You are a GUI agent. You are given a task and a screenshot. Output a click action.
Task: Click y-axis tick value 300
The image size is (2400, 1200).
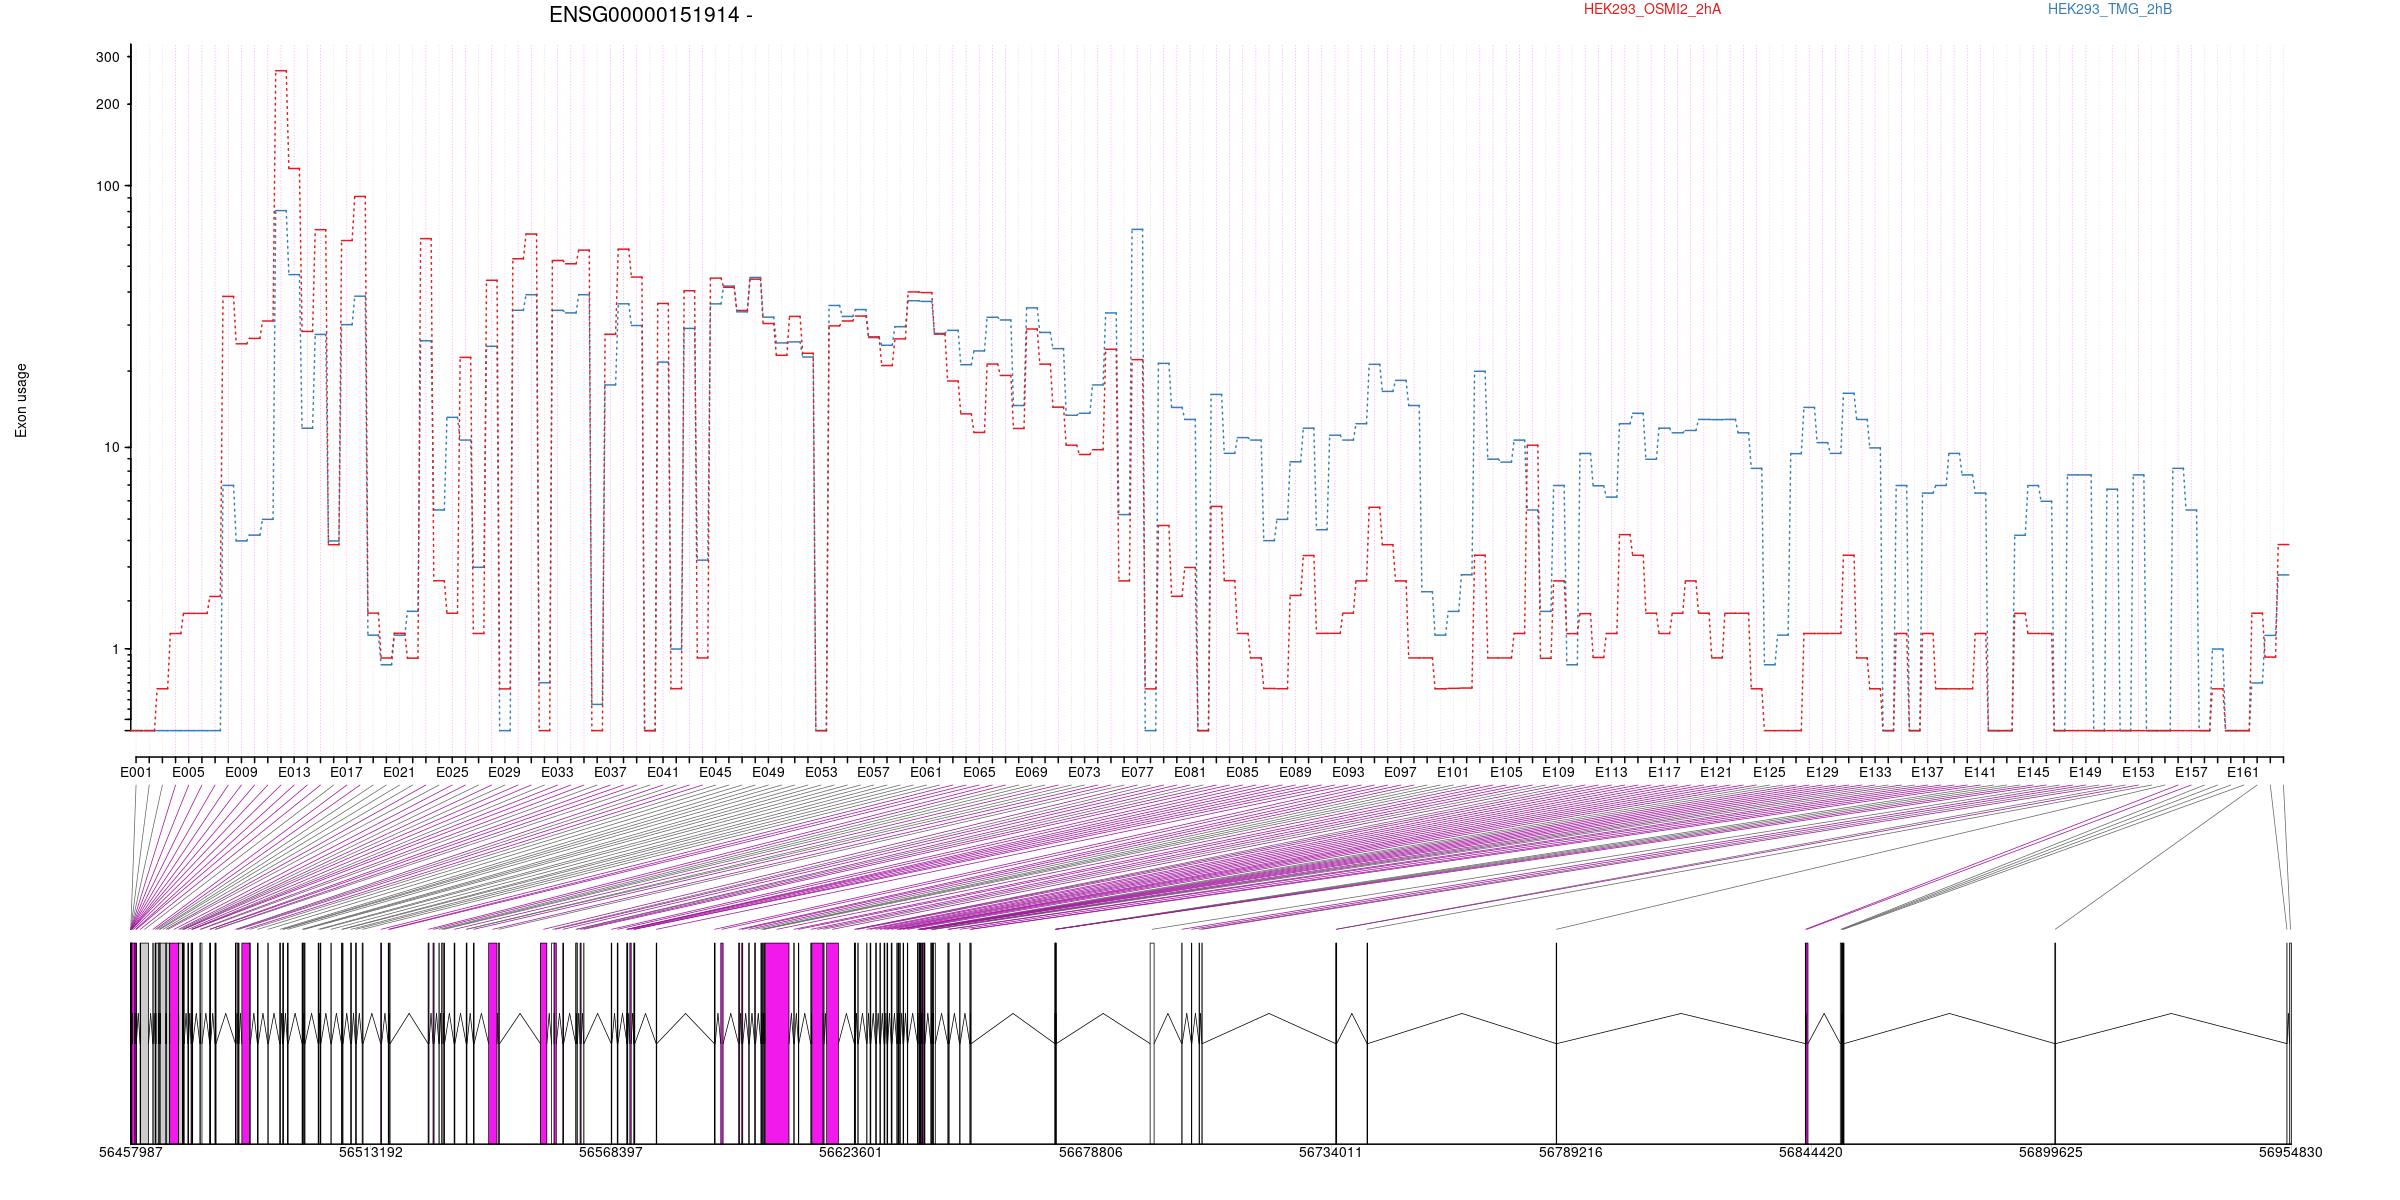(107, 58)
